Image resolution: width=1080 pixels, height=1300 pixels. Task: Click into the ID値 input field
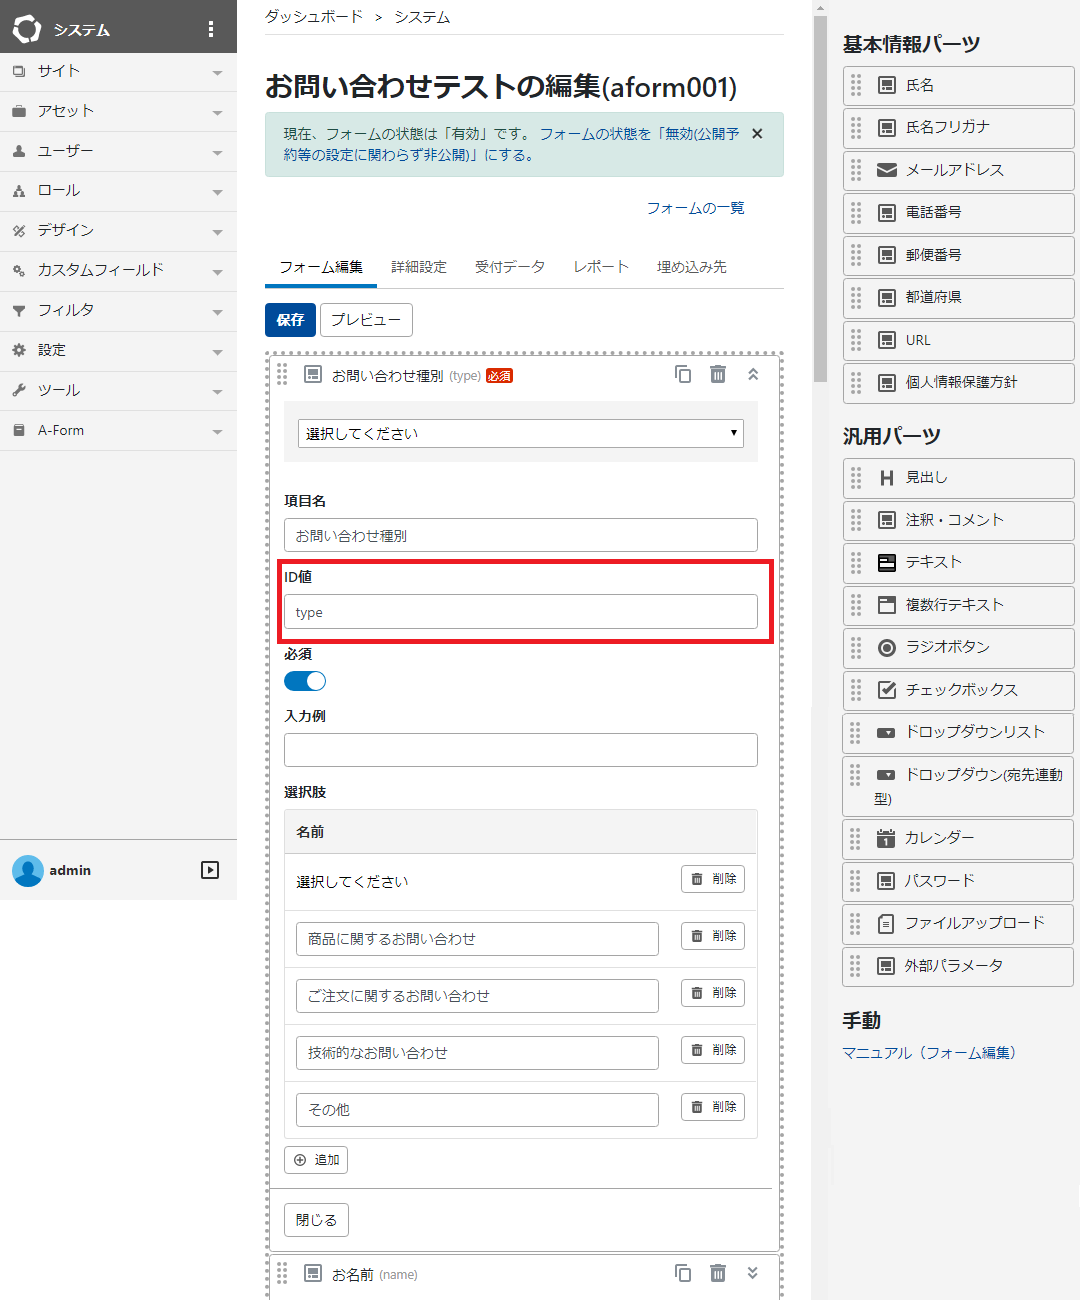520,612
